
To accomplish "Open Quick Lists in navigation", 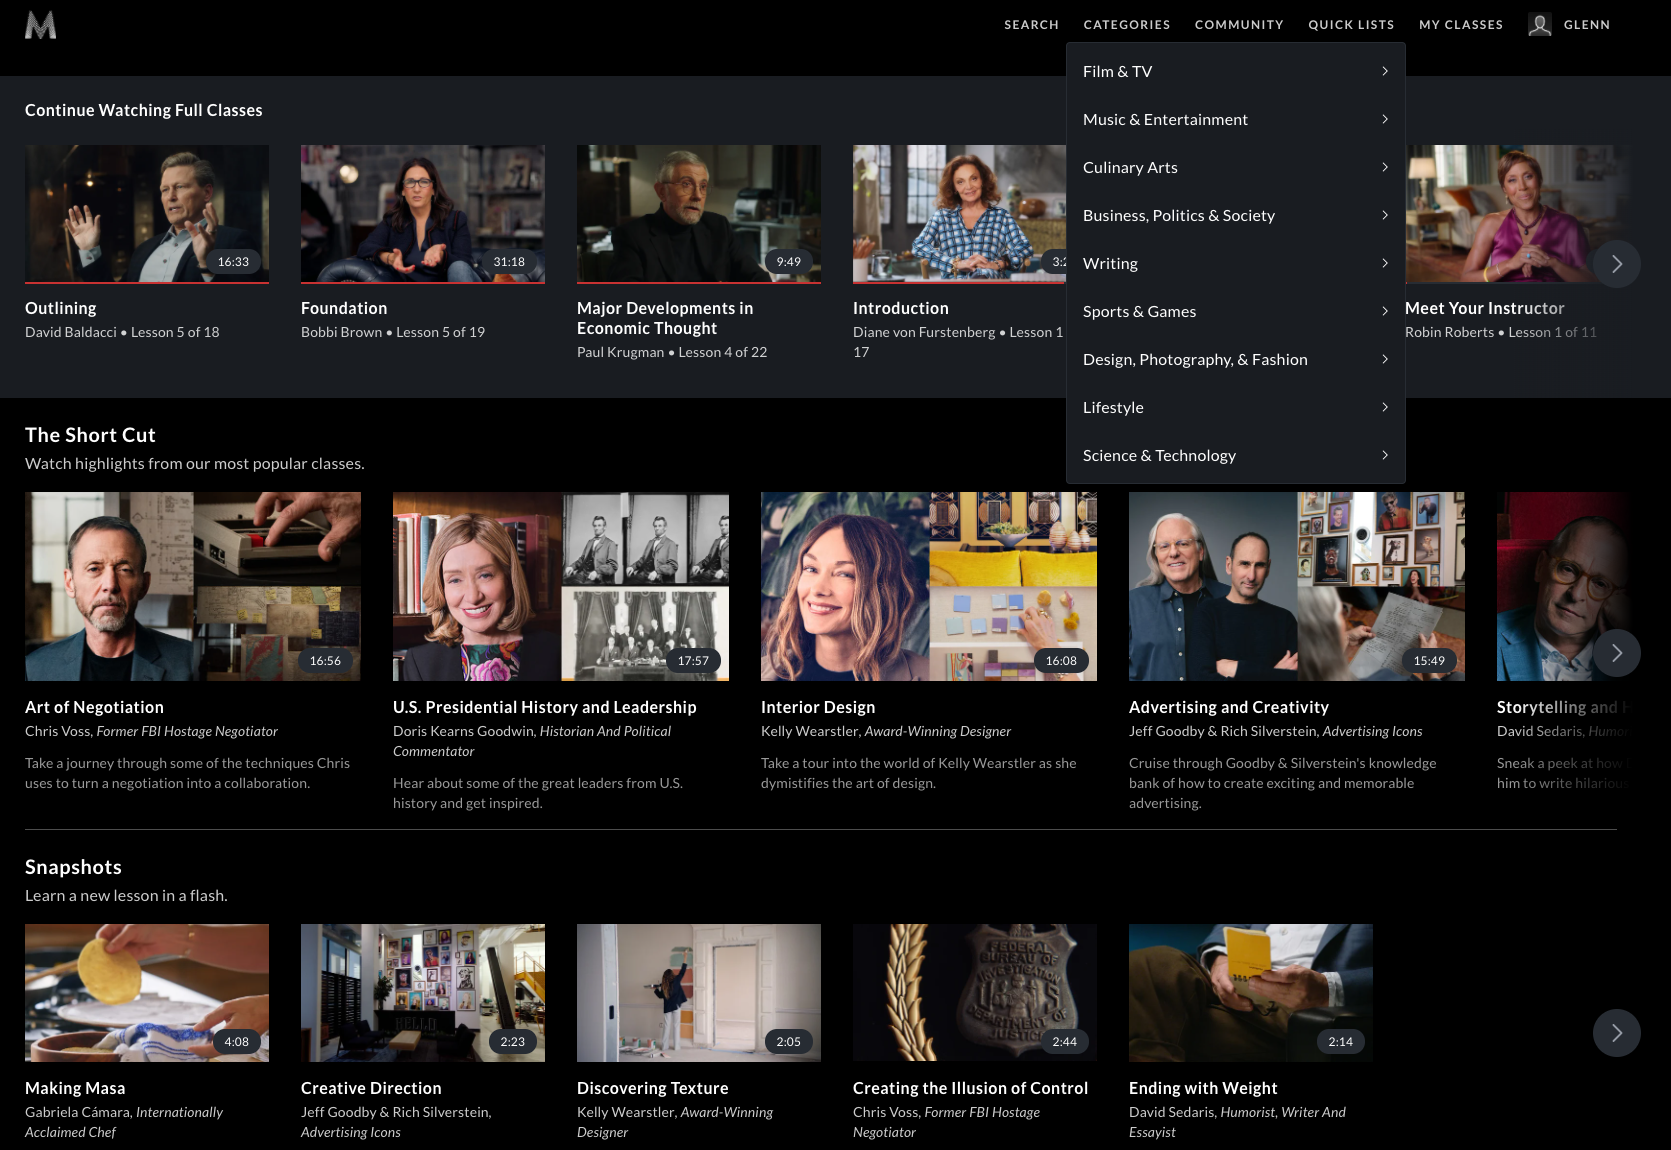I will [1351, 25].
